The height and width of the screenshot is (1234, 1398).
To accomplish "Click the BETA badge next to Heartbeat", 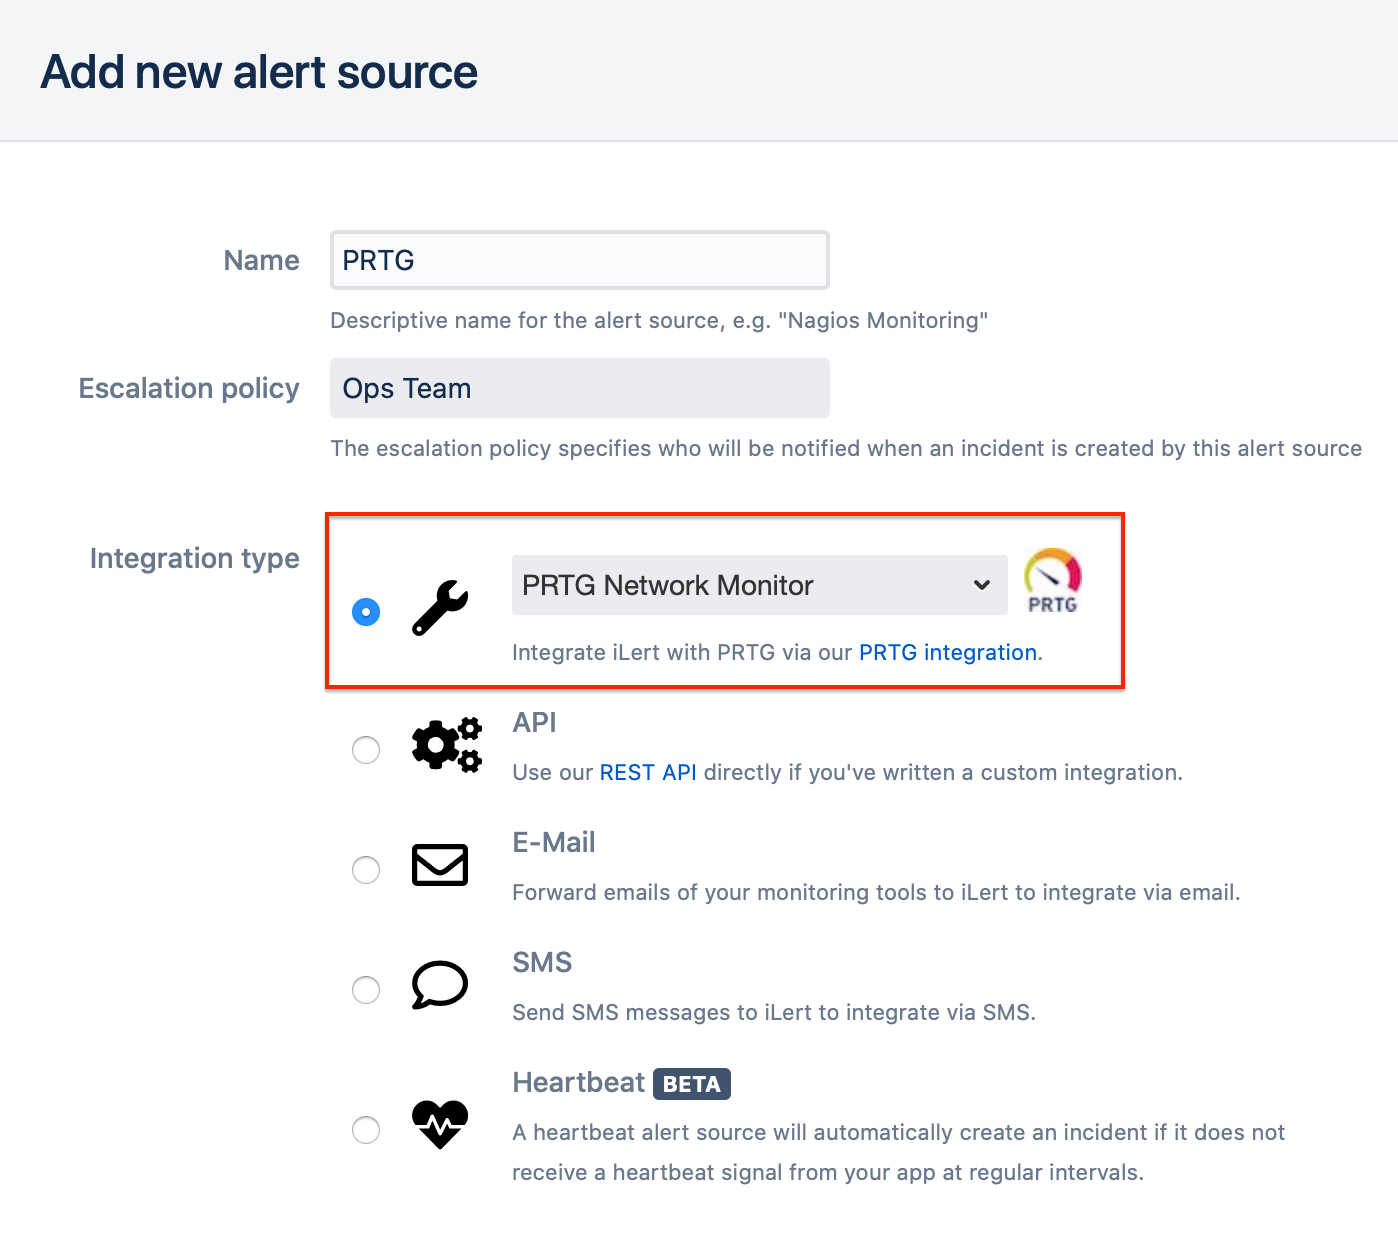I will (692, 1084).
